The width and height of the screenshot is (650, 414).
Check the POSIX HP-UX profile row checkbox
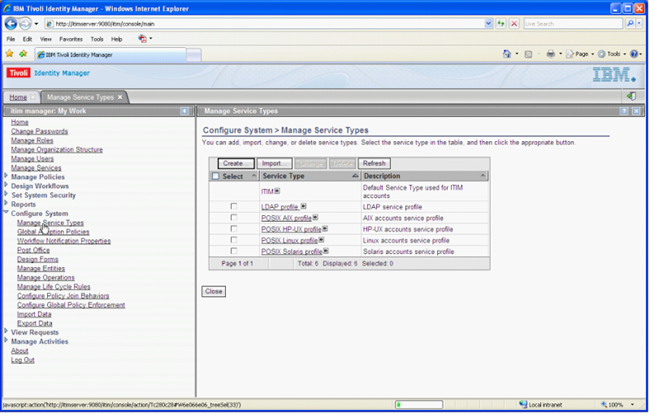tap(234, 229)
